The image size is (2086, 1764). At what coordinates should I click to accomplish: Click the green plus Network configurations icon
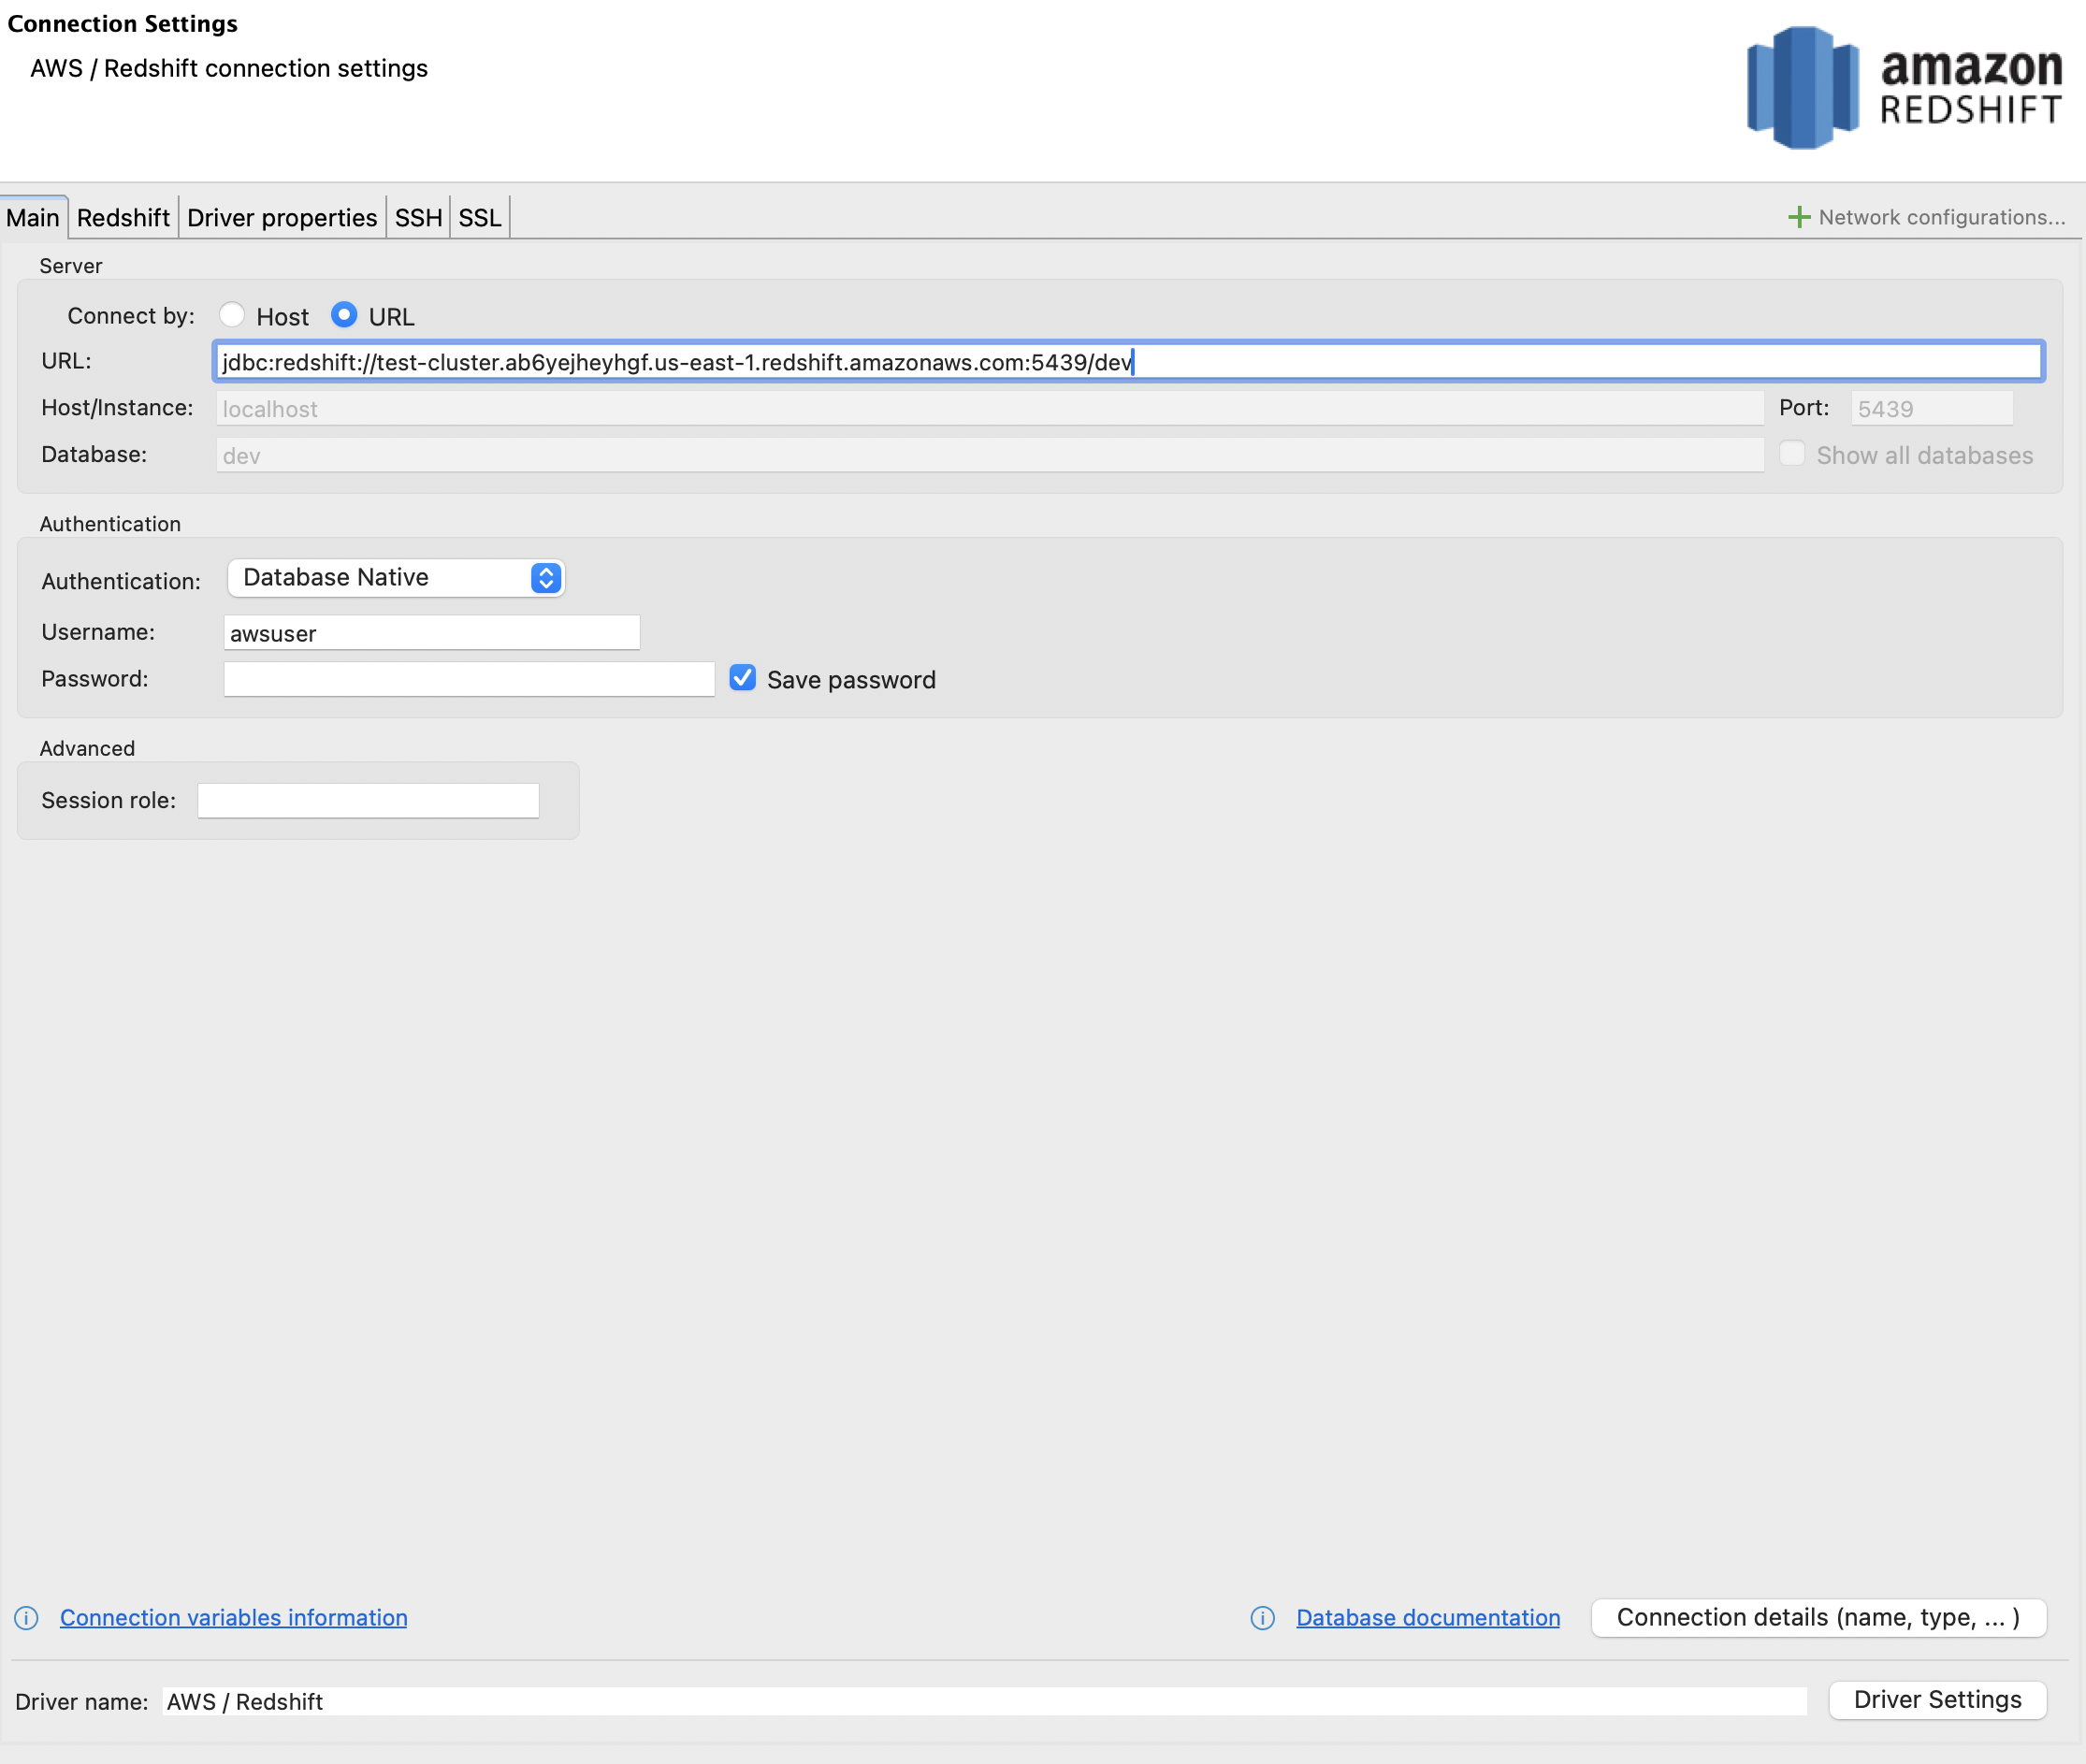click(1798, 217)
